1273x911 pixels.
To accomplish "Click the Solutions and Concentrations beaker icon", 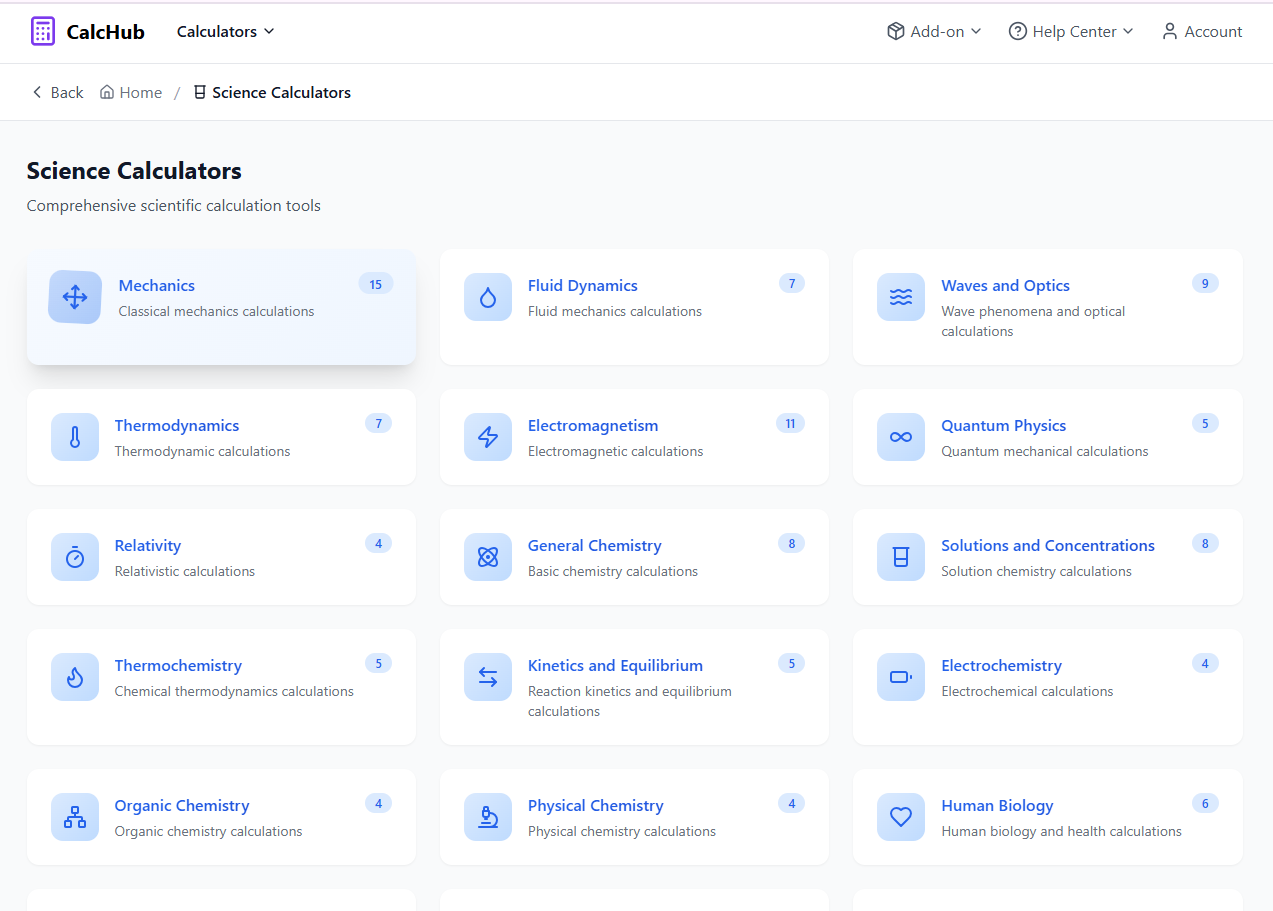I will tap(901, 557).
